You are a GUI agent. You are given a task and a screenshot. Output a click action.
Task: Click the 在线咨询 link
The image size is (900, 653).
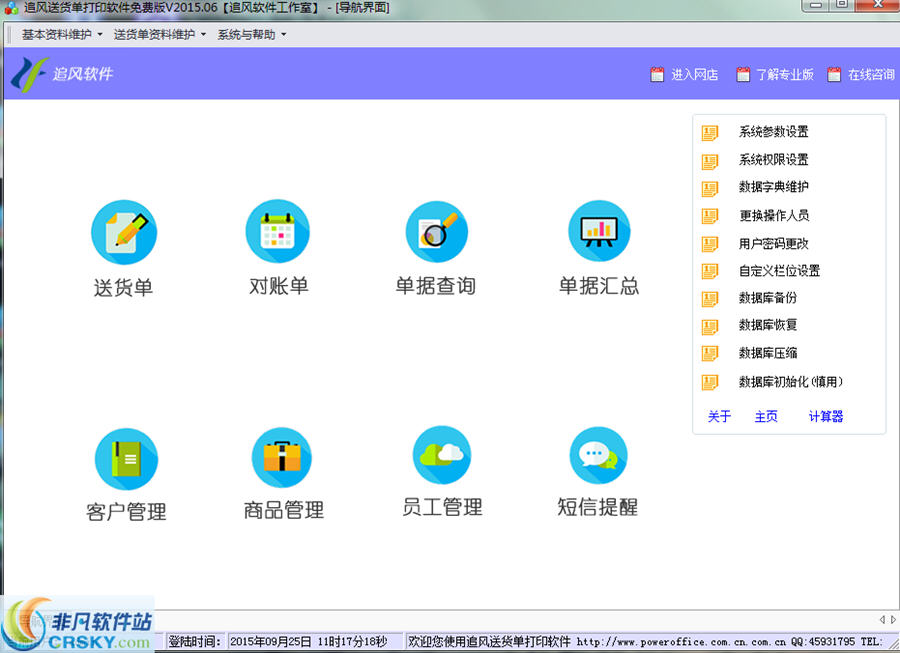tap(871, 75)
